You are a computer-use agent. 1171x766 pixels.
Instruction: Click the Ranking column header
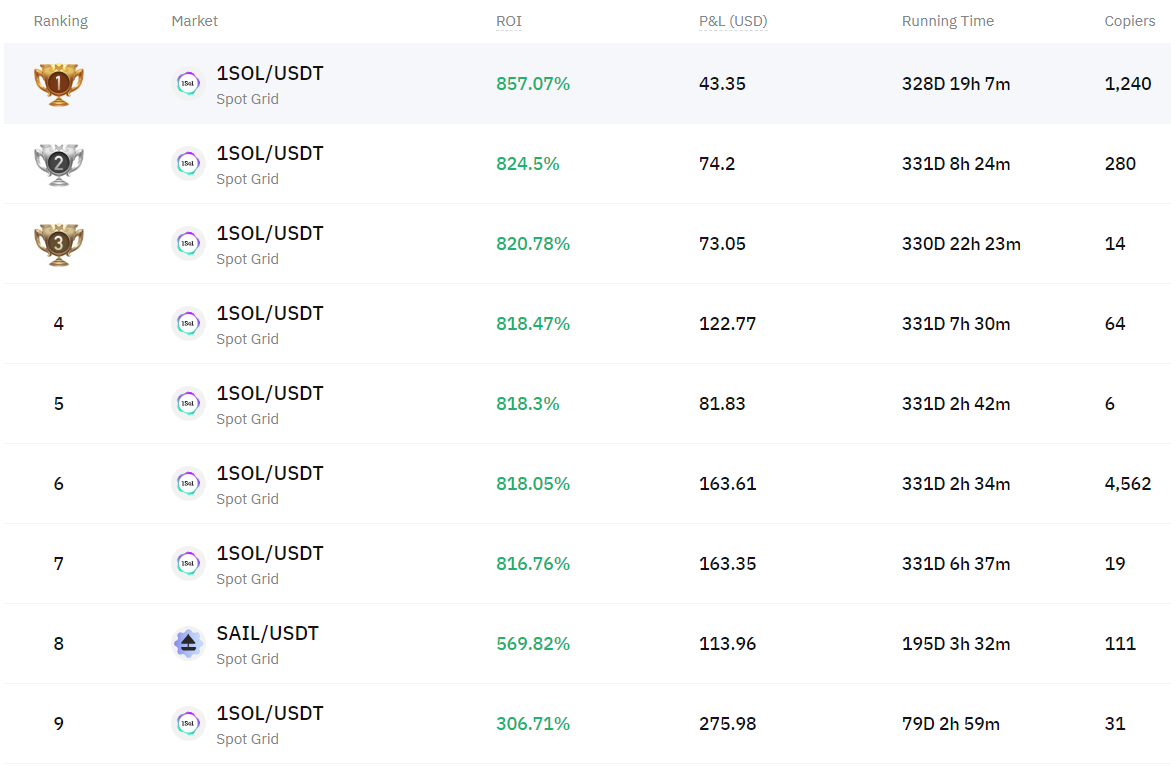(60, 22)
